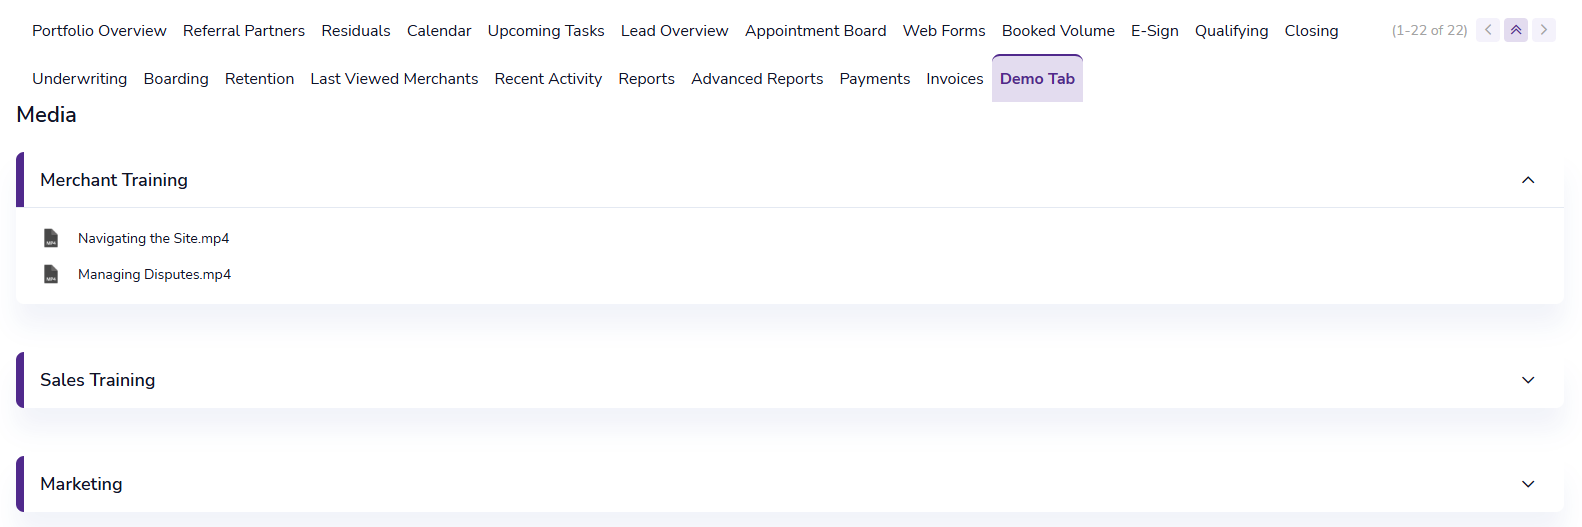This screenshot has height=527, width=1582.
Task: Select the Appointment Board tab
Action: (815, 31)
